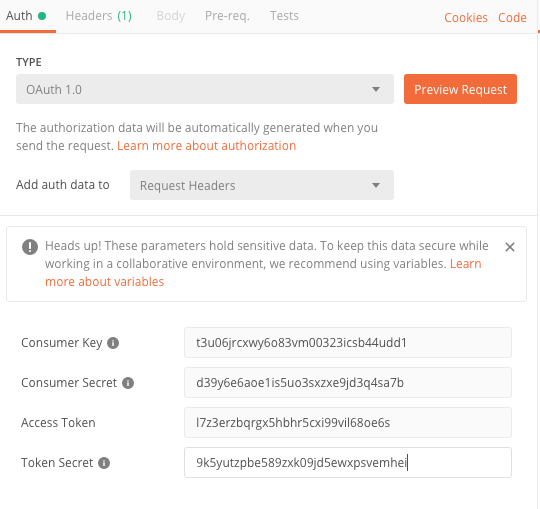Viewport: 540px width, 509px height.
Task: Focus the Consumer Secret input field
Action: [x=348, y=383]
